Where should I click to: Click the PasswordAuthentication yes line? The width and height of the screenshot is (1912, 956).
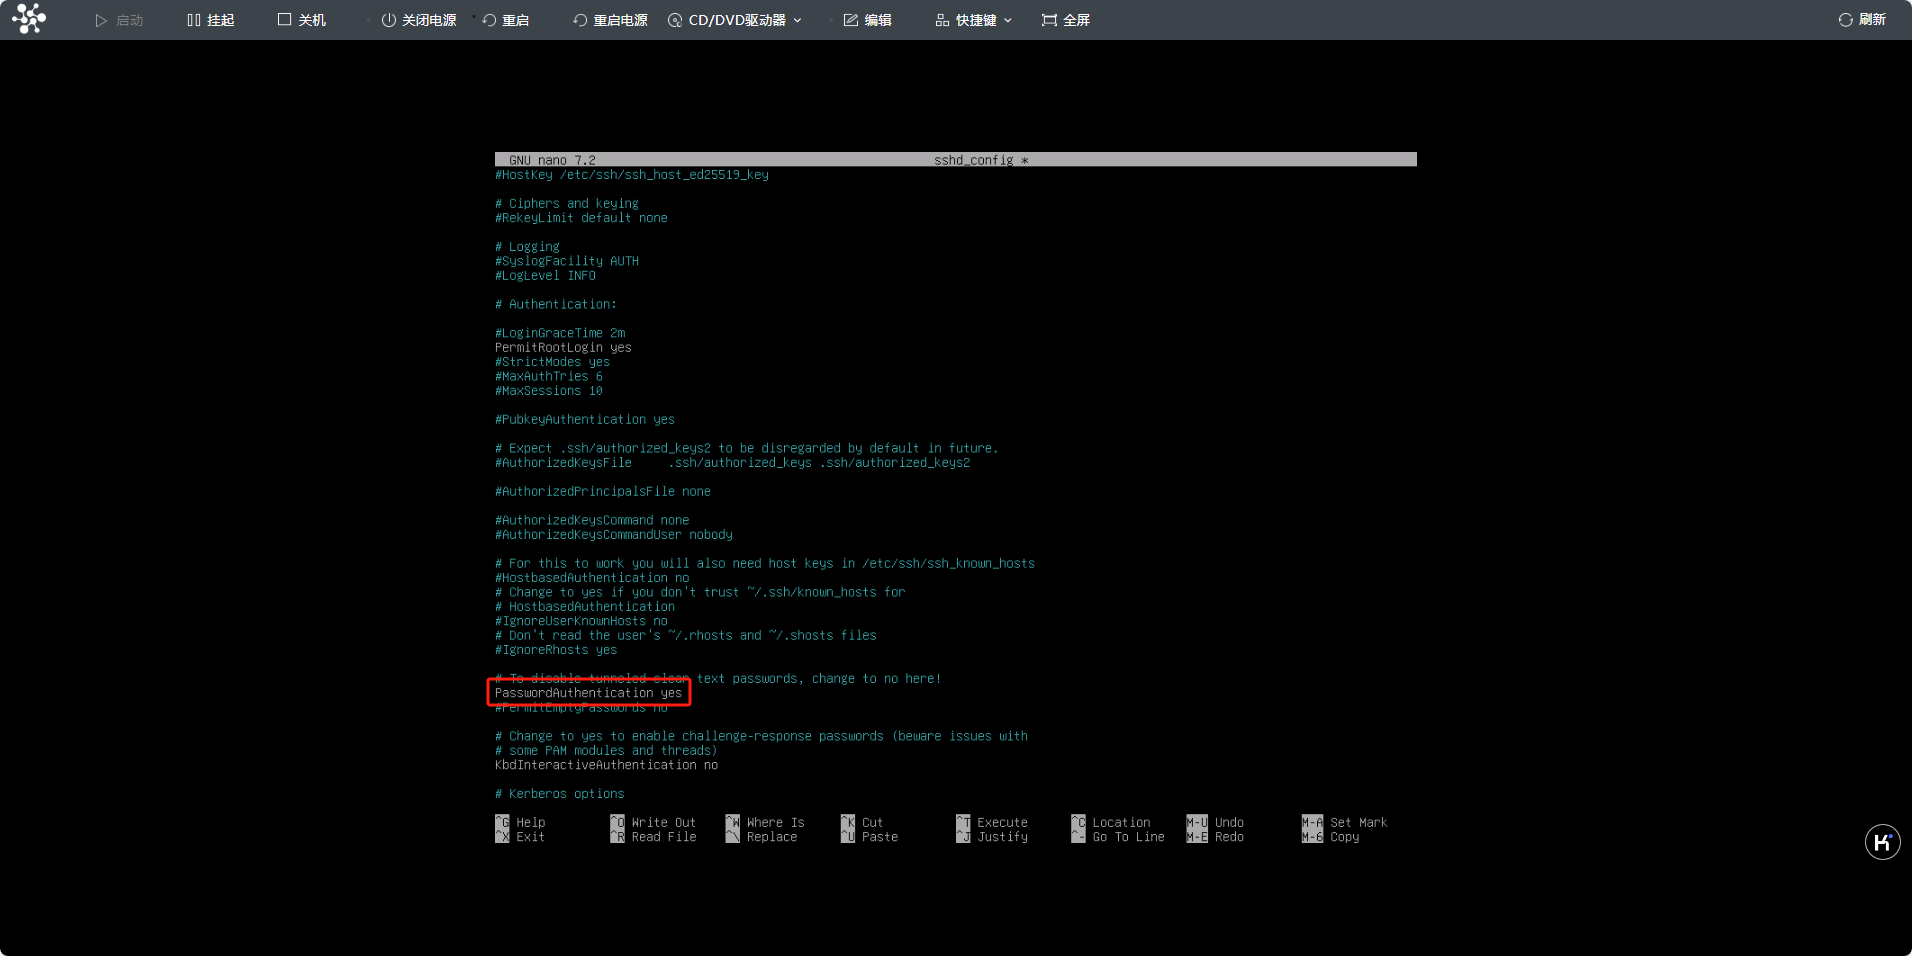[x=588, y=693]
